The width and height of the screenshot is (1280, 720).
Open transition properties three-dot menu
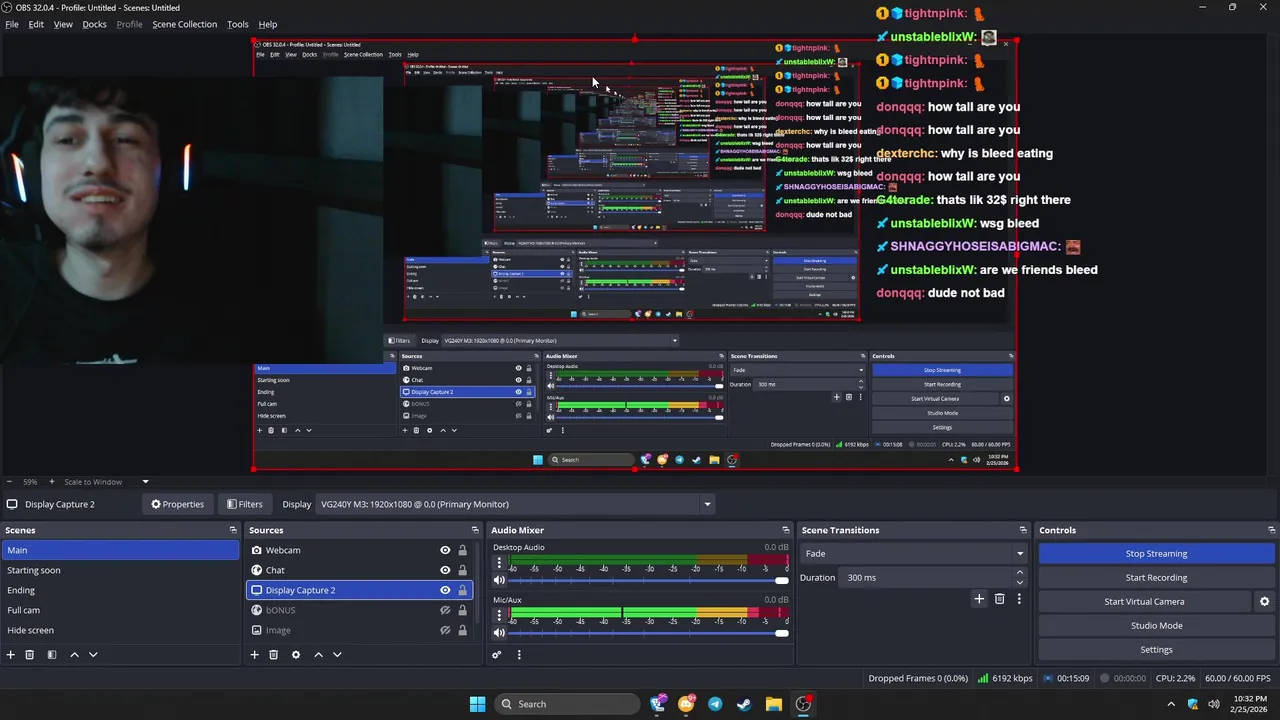coord(1019,598)
